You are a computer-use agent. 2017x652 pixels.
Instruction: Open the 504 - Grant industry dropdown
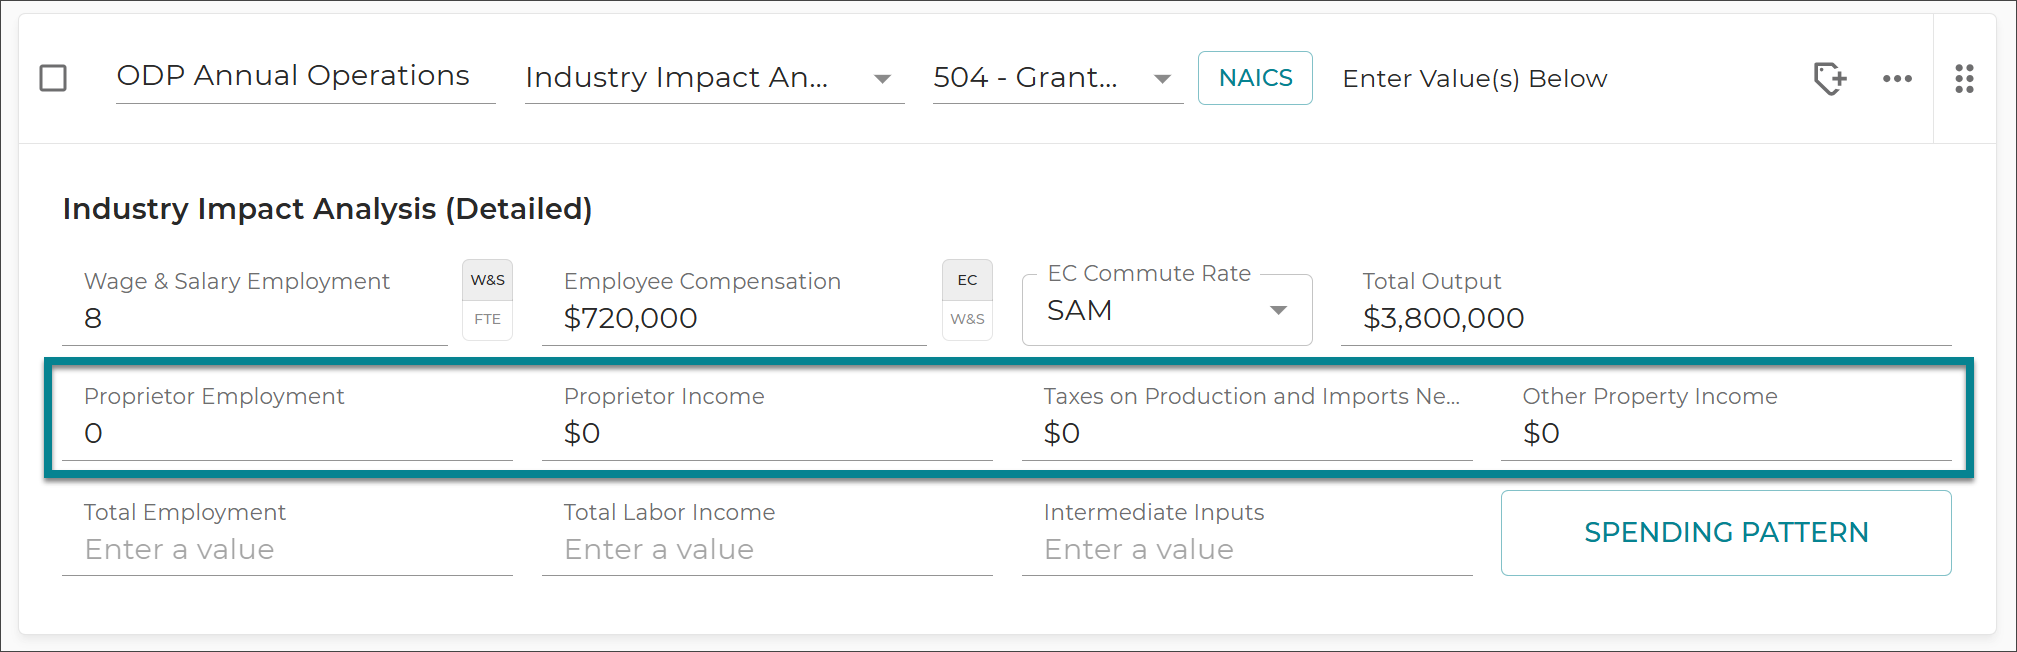click(x=1058, y=78)
